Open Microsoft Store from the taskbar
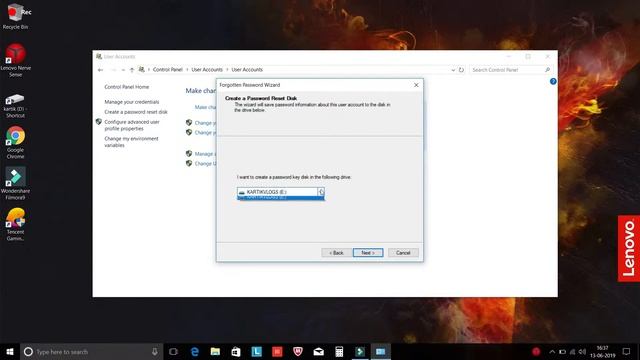The image size is (640, 360). [236, 351]
